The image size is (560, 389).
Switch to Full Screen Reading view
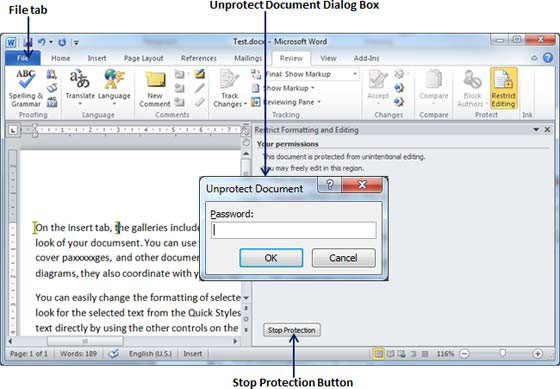point(391,354)
